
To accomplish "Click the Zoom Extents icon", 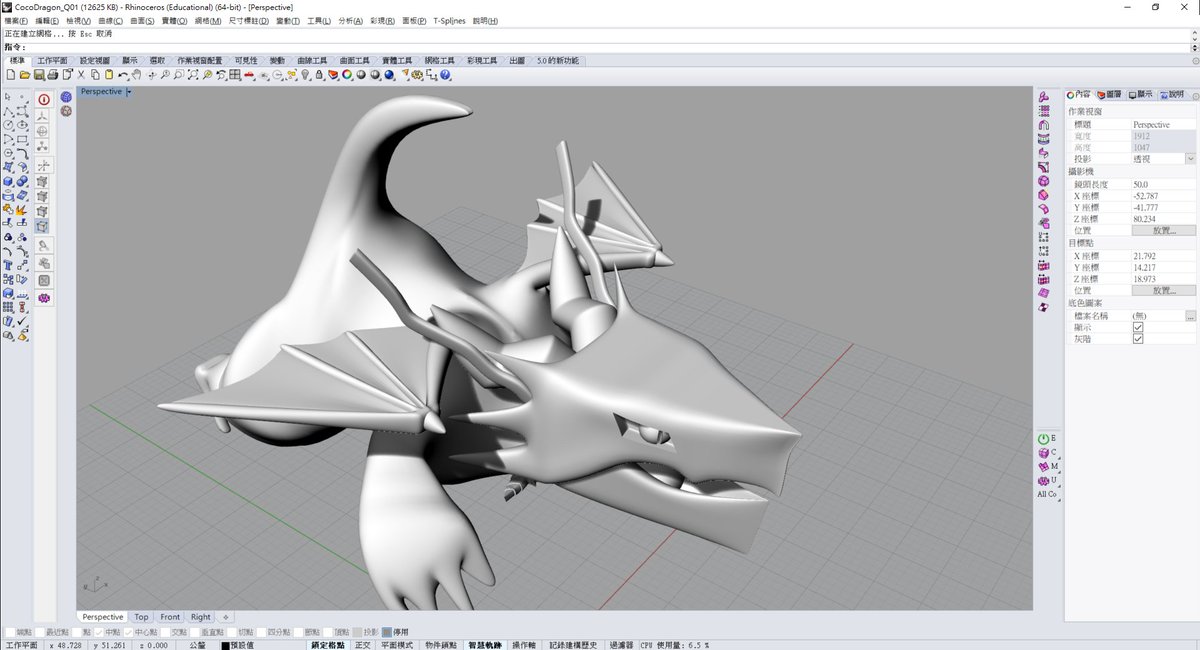I will tap(193, 75).
